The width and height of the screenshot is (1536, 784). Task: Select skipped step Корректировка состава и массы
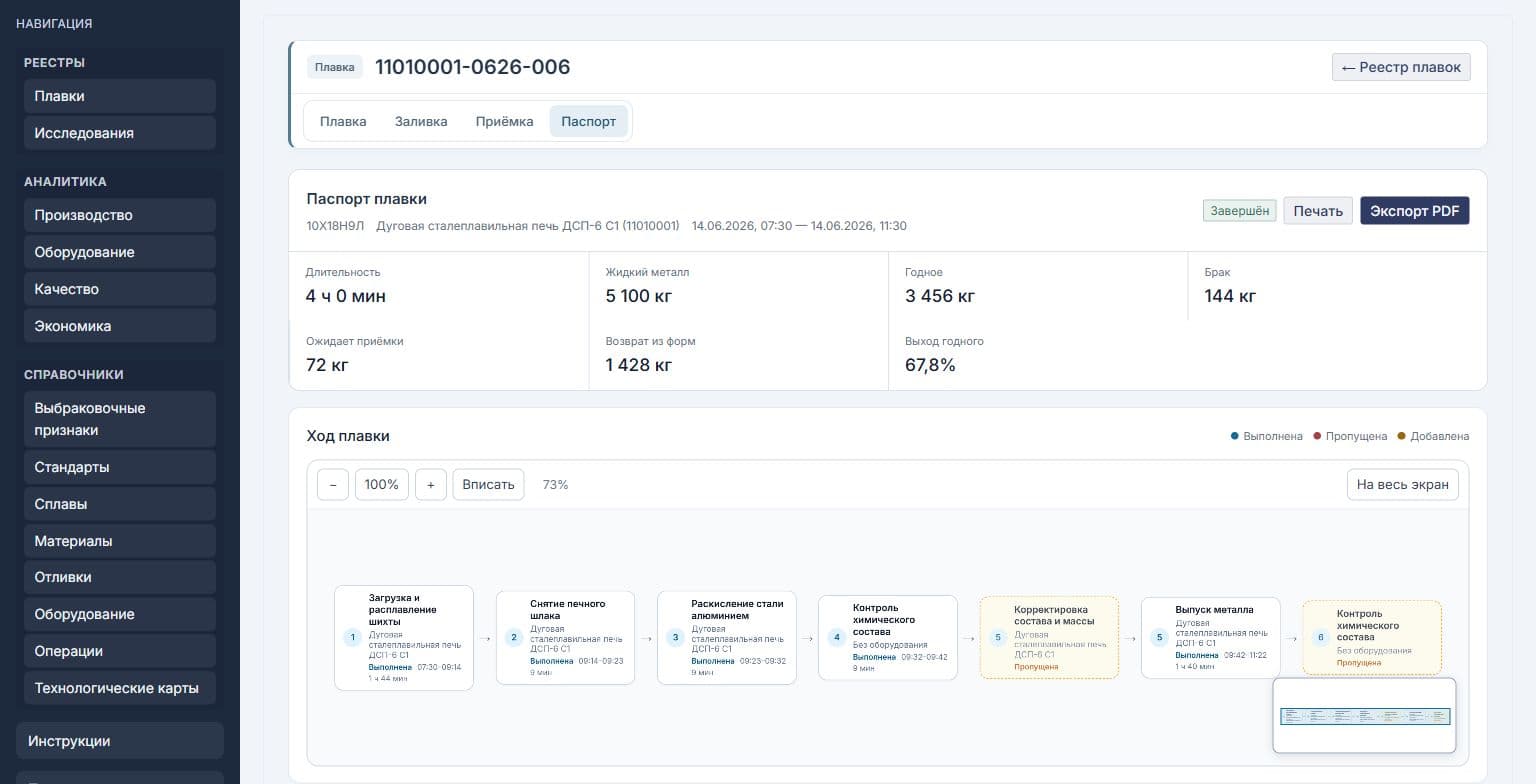[x=1049, y=638]
